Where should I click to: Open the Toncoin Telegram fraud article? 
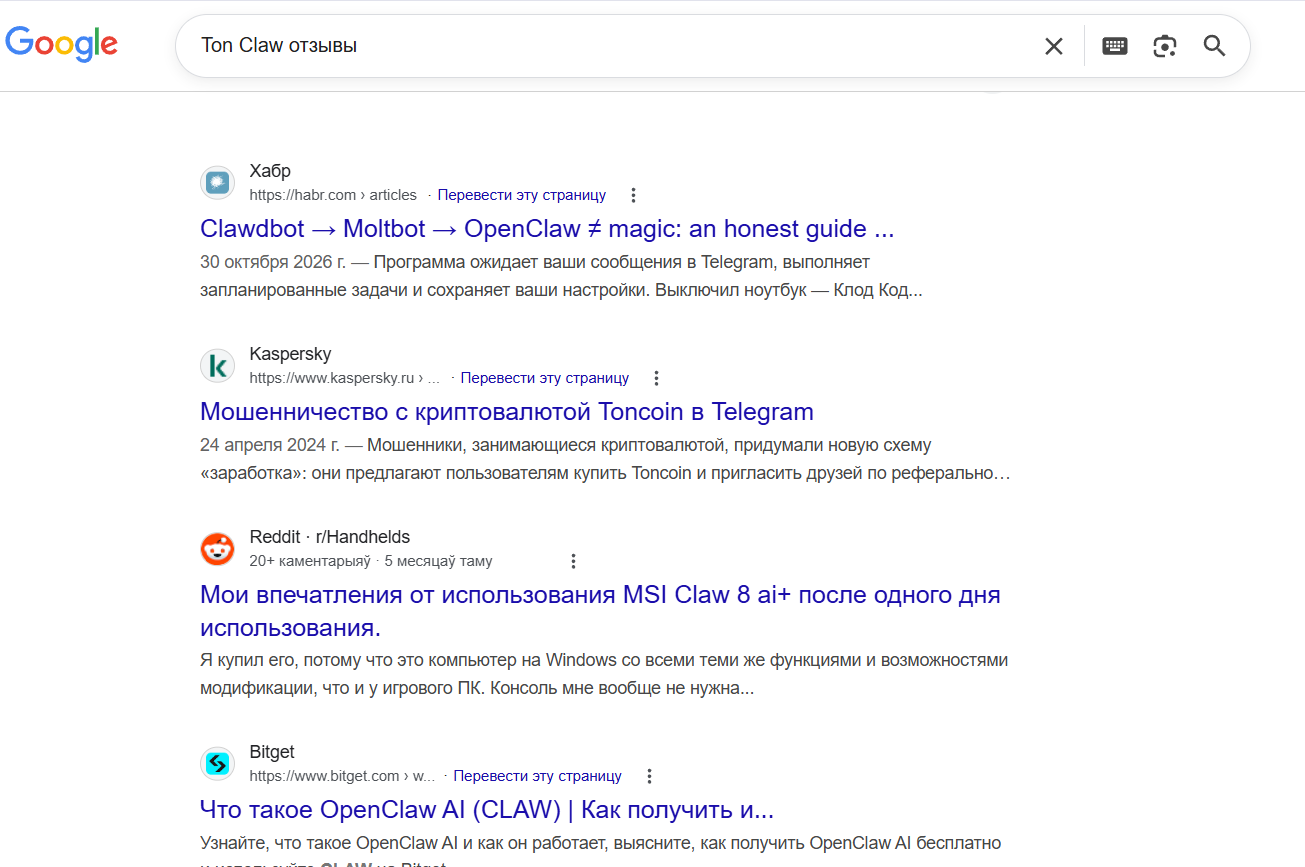pyautogui.click(x=506, y=412)
